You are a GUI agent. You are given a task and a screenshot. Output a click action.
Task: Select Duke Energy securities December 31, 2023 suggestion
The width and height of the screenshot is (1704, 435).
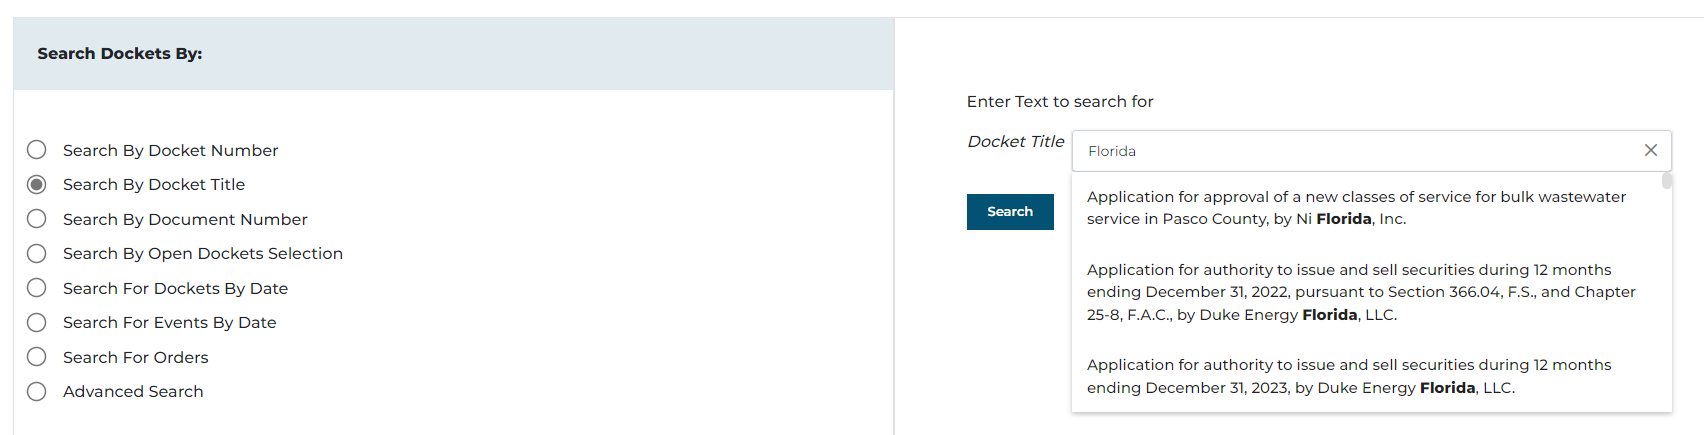[1349, 376]
